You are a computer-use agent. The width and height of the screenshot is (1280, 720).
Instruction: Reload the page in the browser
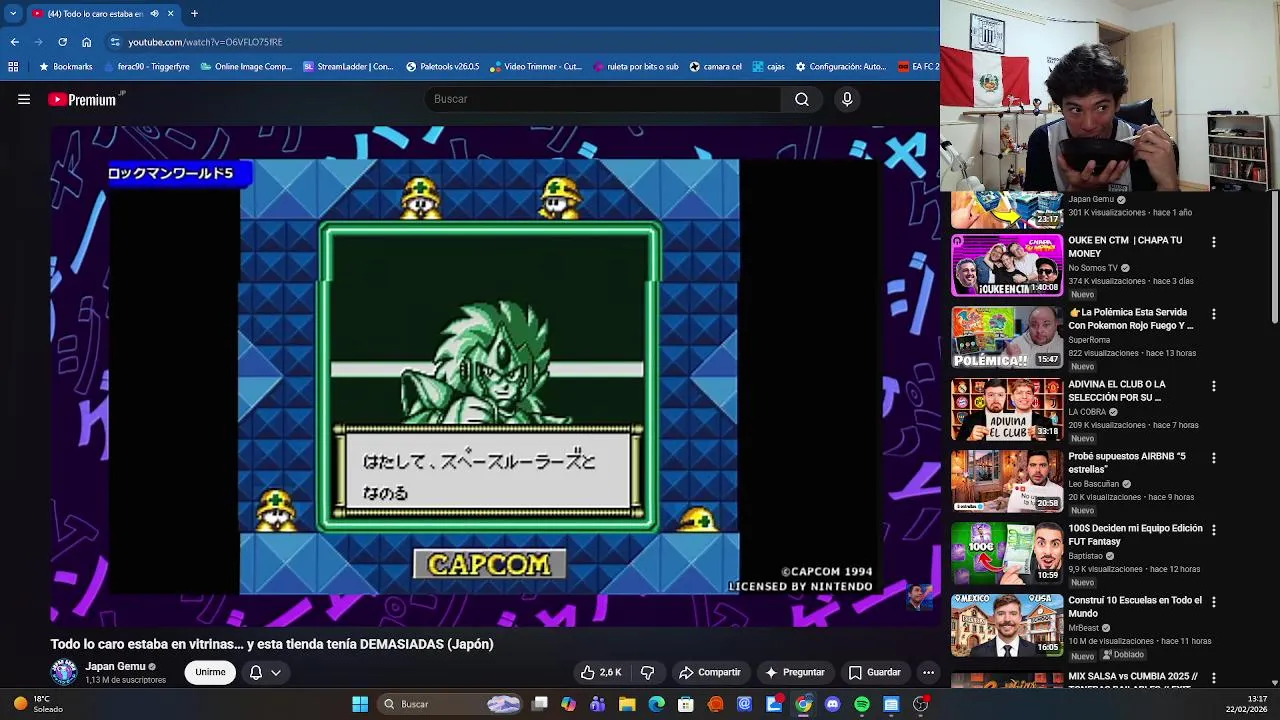click(62, 42)
